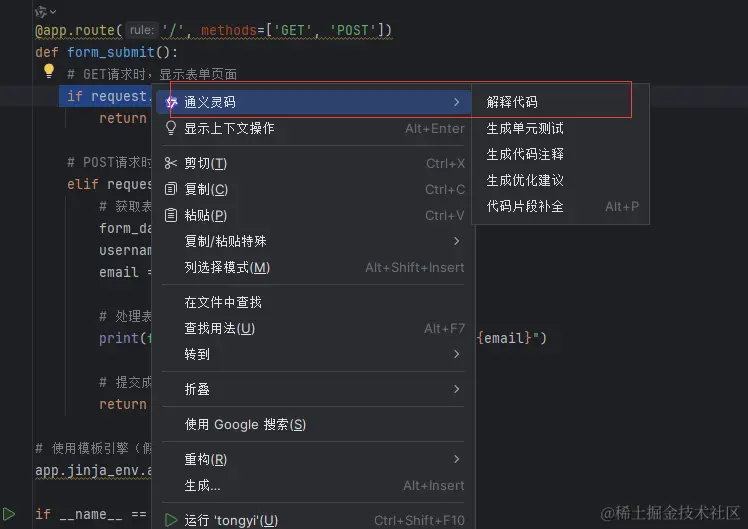Select 在文件中查找 menu item
Screen dimensions: 748x529
tap(313, 302)
